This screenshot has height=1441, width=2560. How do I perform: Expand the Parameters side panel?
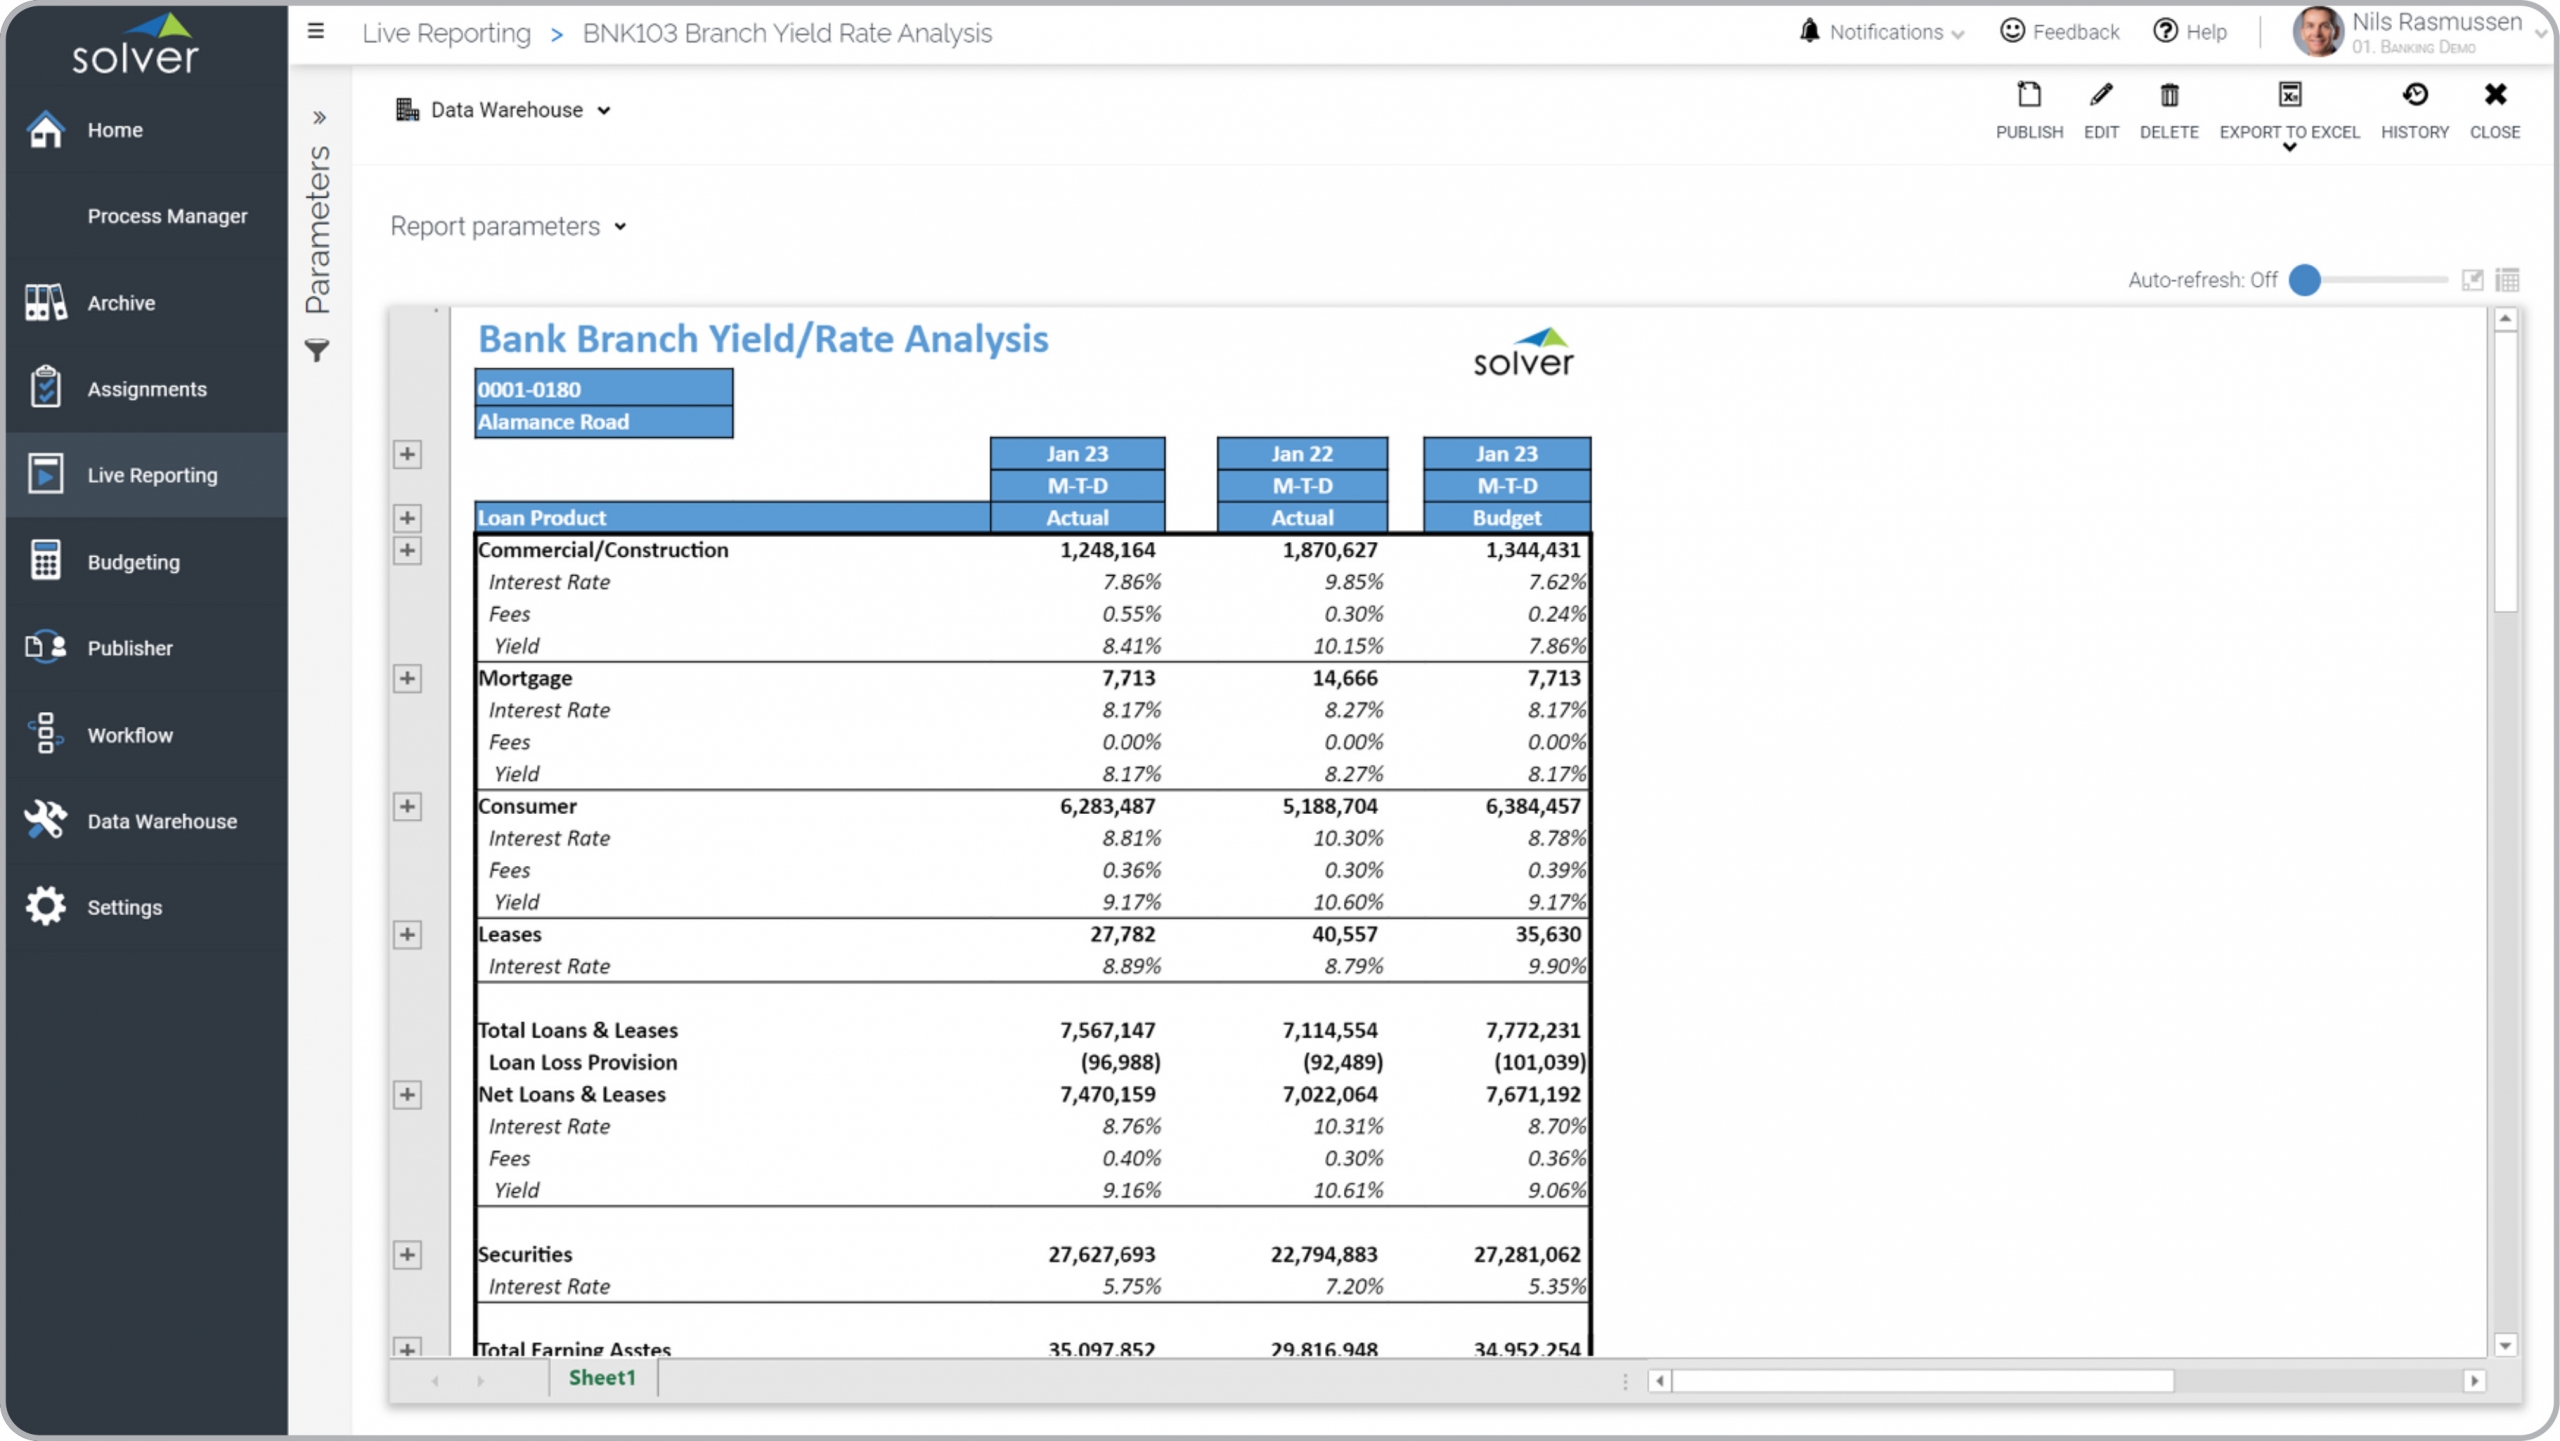(319, 118)
